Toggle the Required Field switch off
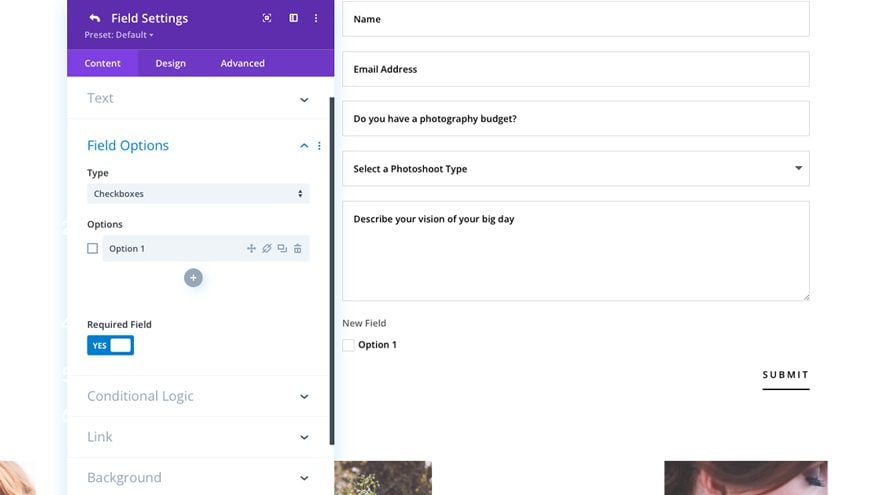This screenshot has height=495, width=880. pos(110,345)
